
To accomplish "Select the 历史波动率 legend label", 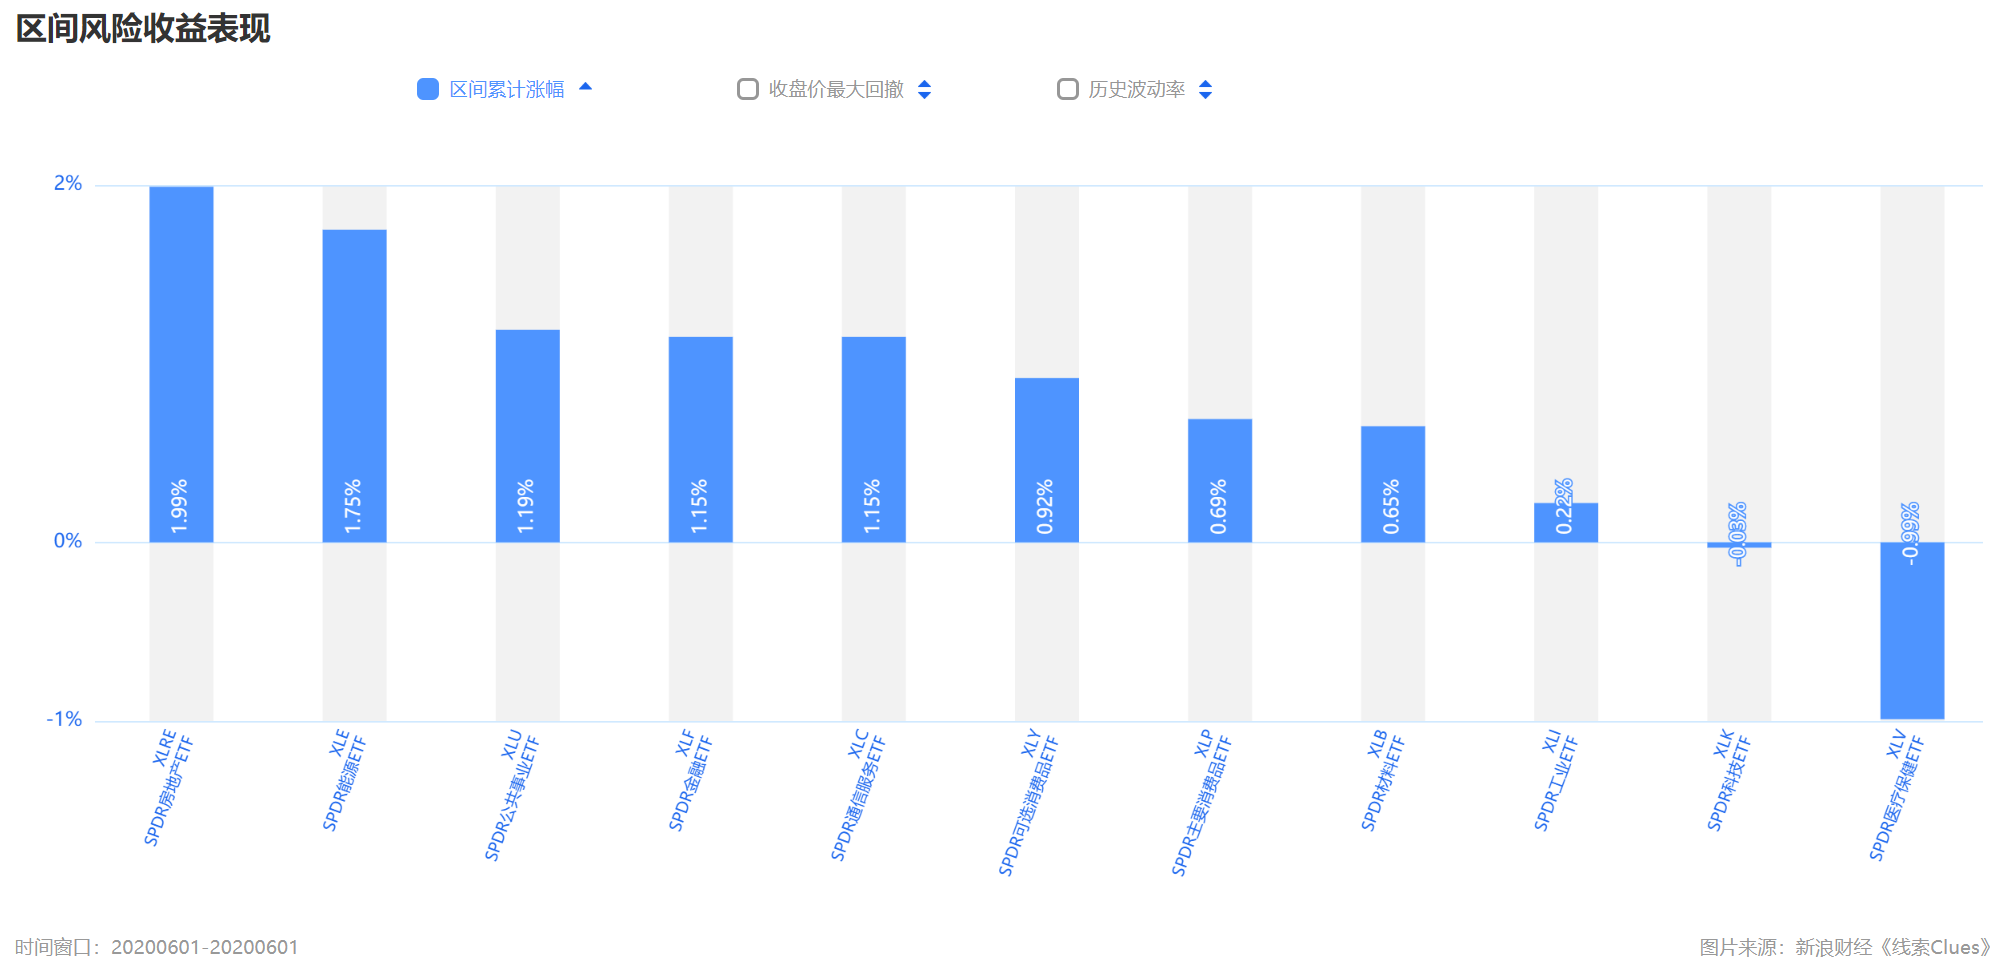I will [1137, 89].
